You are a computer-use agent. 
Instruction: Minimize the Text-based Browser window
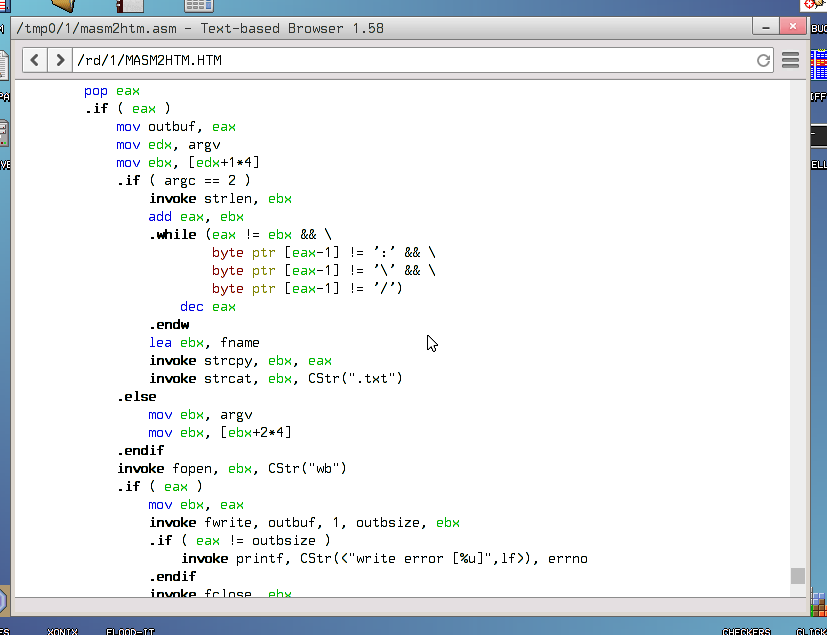tap(765, 28)
